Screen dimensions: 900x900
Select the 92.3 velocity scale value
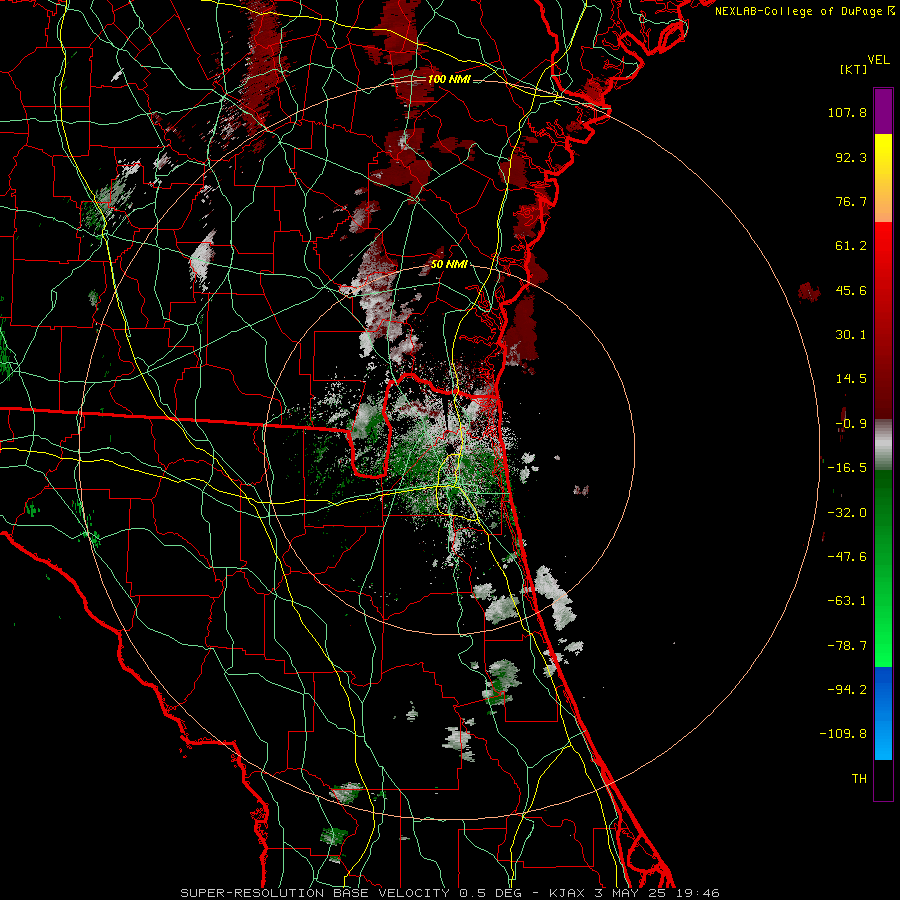pos(851,157)
